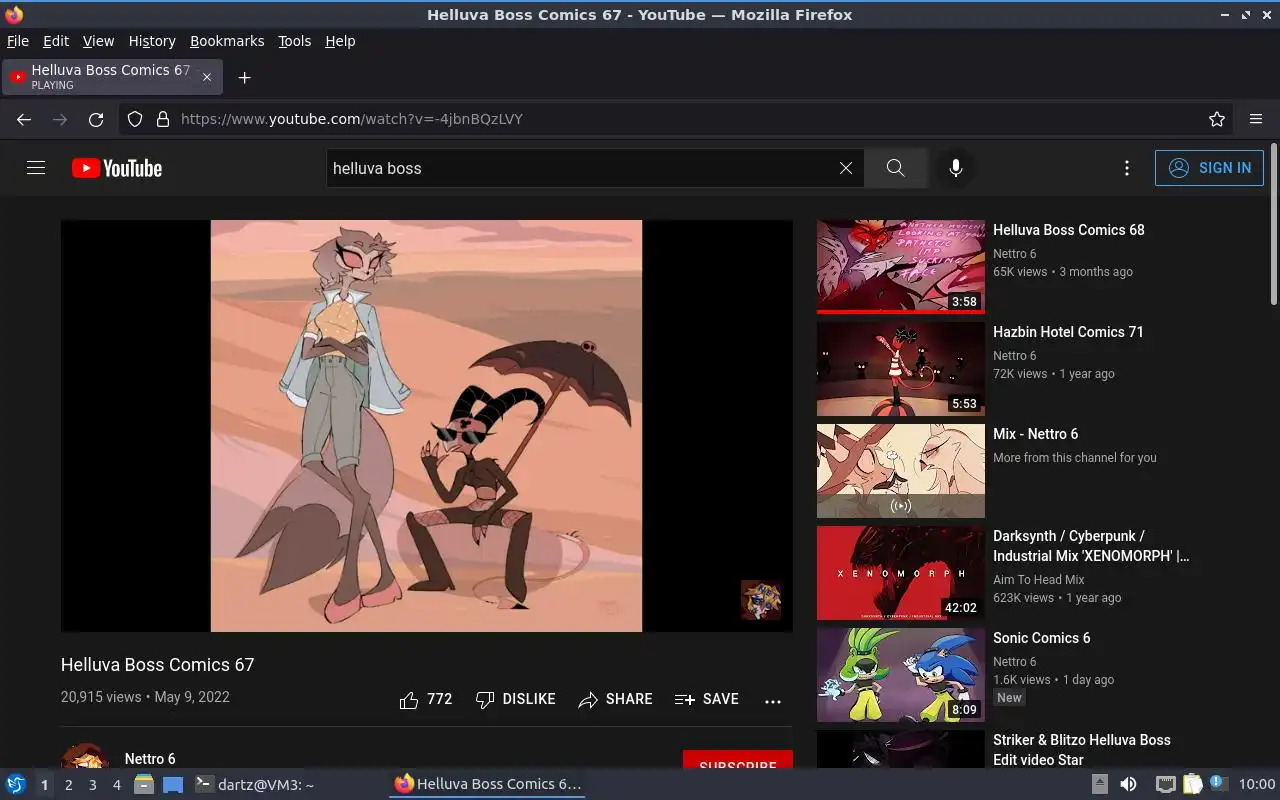Clear the search box with X icon
The height and width of the screenshot is (800, 1280).
click(846, 168)
